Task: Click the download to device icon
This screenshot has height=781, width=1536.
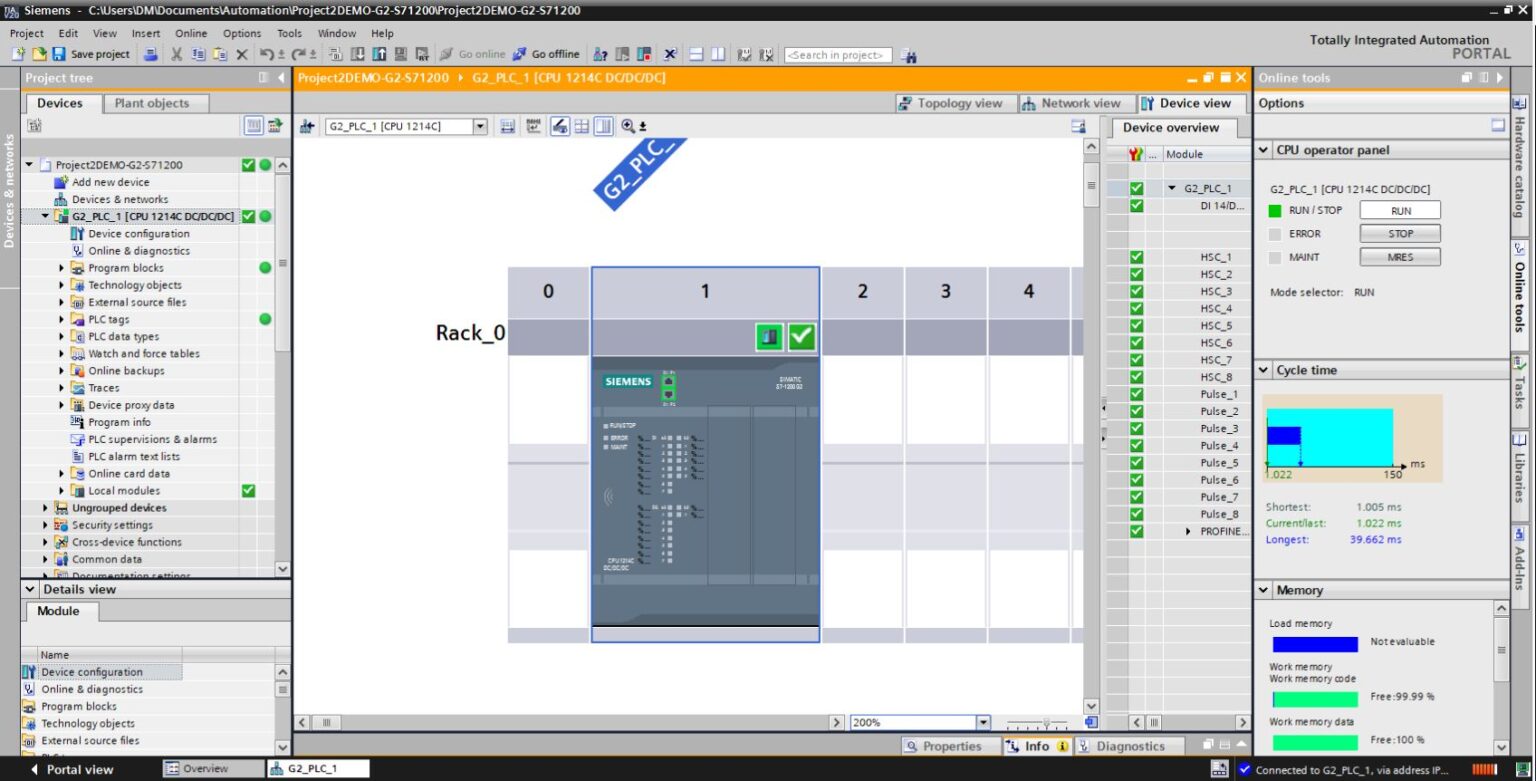Action: [x=358, y=54]
